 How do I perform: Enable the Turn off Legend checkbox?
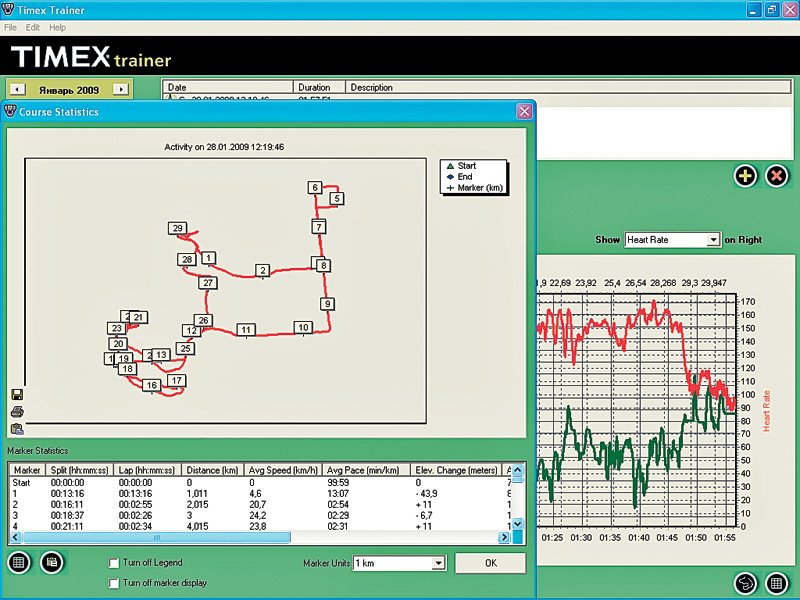pos(114,563)
